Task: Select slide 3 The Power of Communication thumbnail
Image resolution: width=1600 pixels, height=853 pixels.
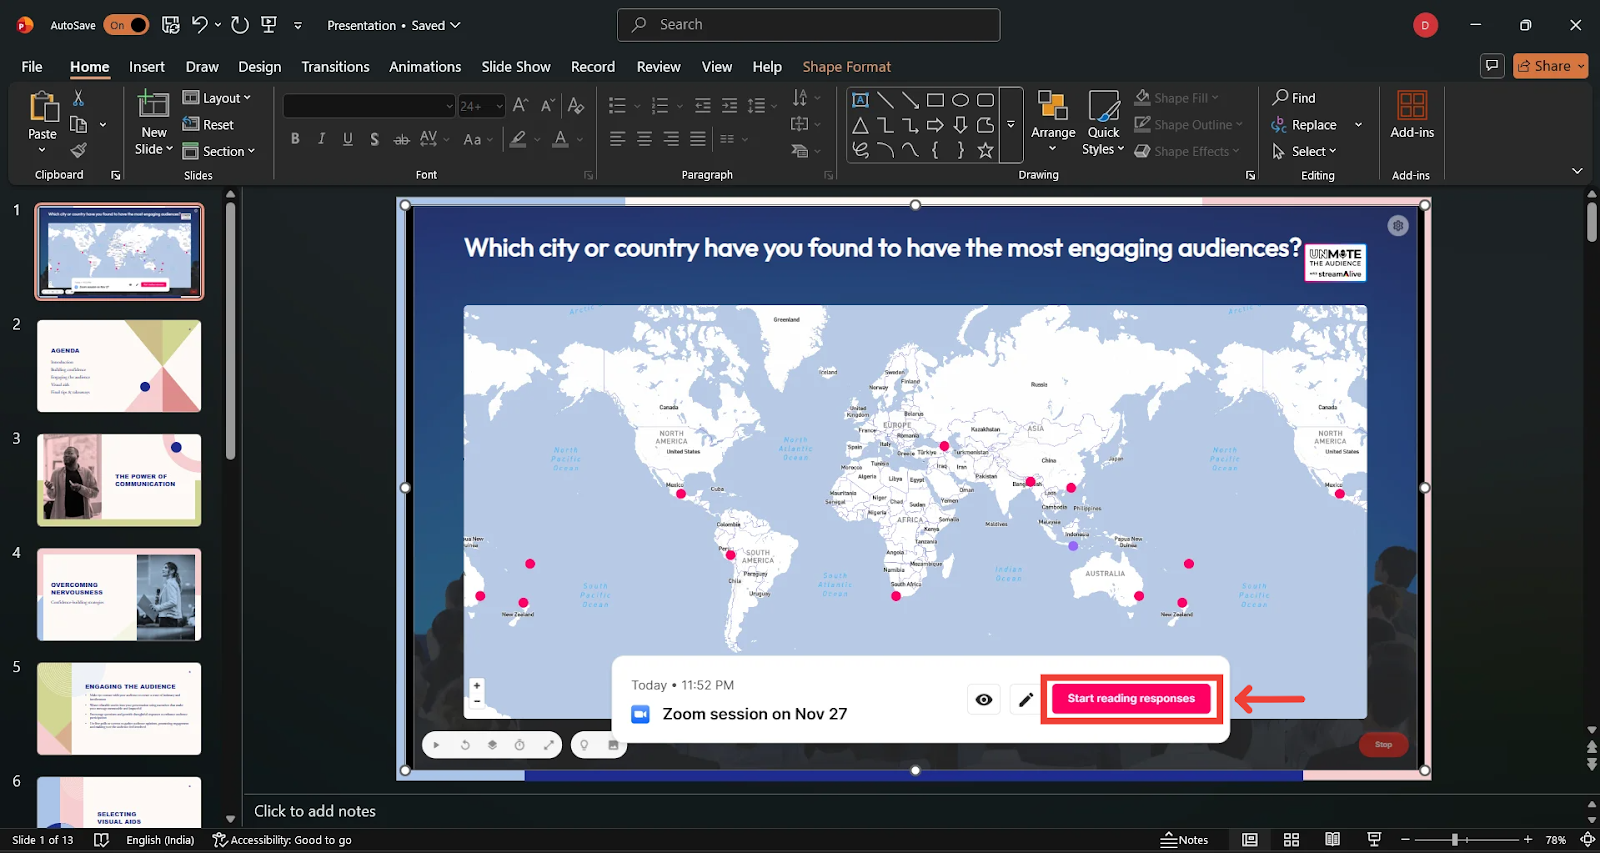Action: [x=119, y=480]
